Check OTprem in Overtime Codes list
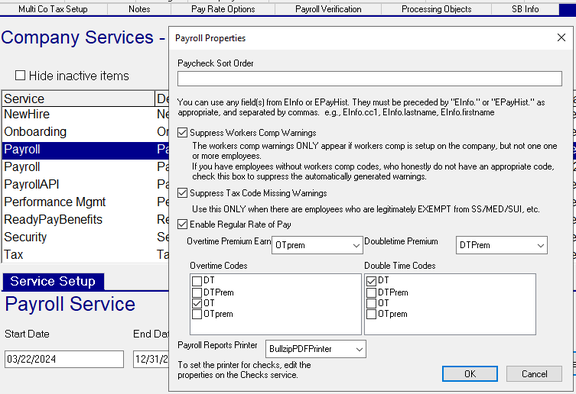 pyautogui.click(x=197, y=314)
